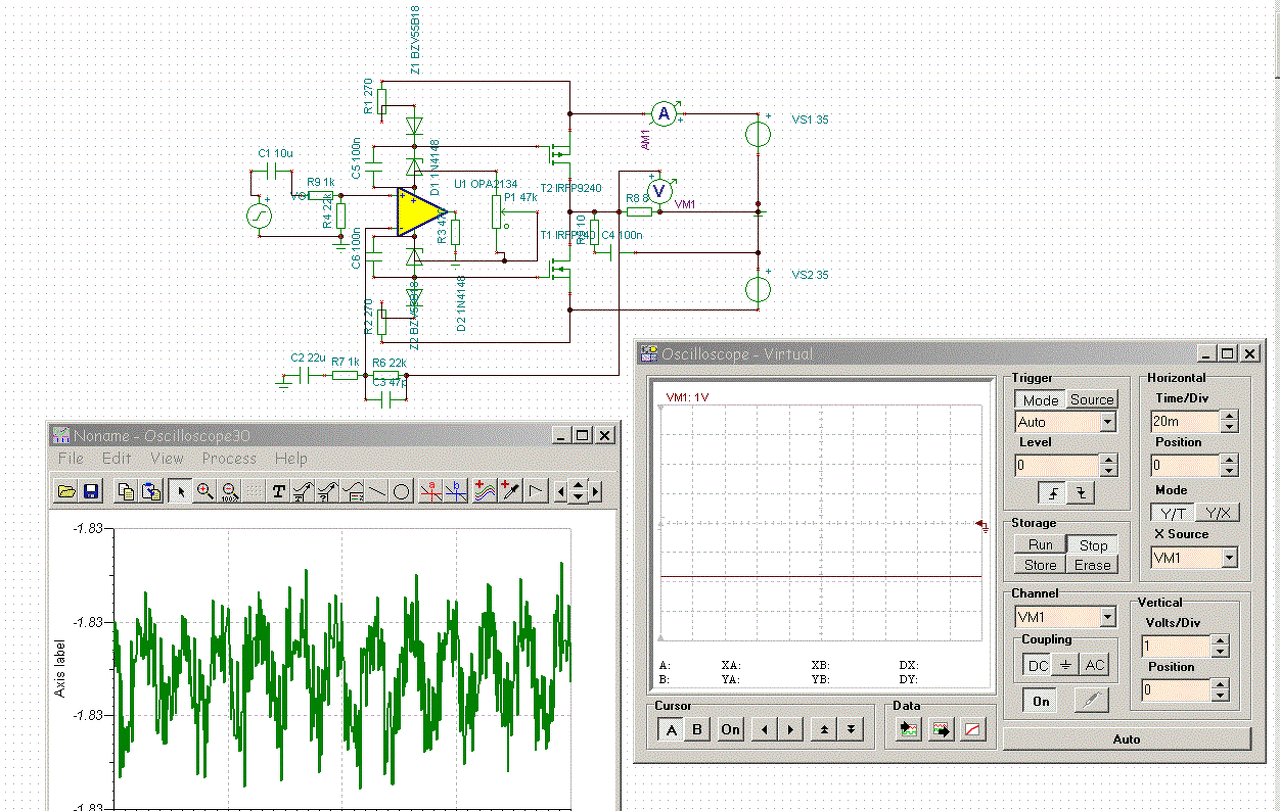This screenshot has height=811, width=1280.
Task: Decrease Vertical Position with down spinner arrow
Action: [x=1220, y=695]
